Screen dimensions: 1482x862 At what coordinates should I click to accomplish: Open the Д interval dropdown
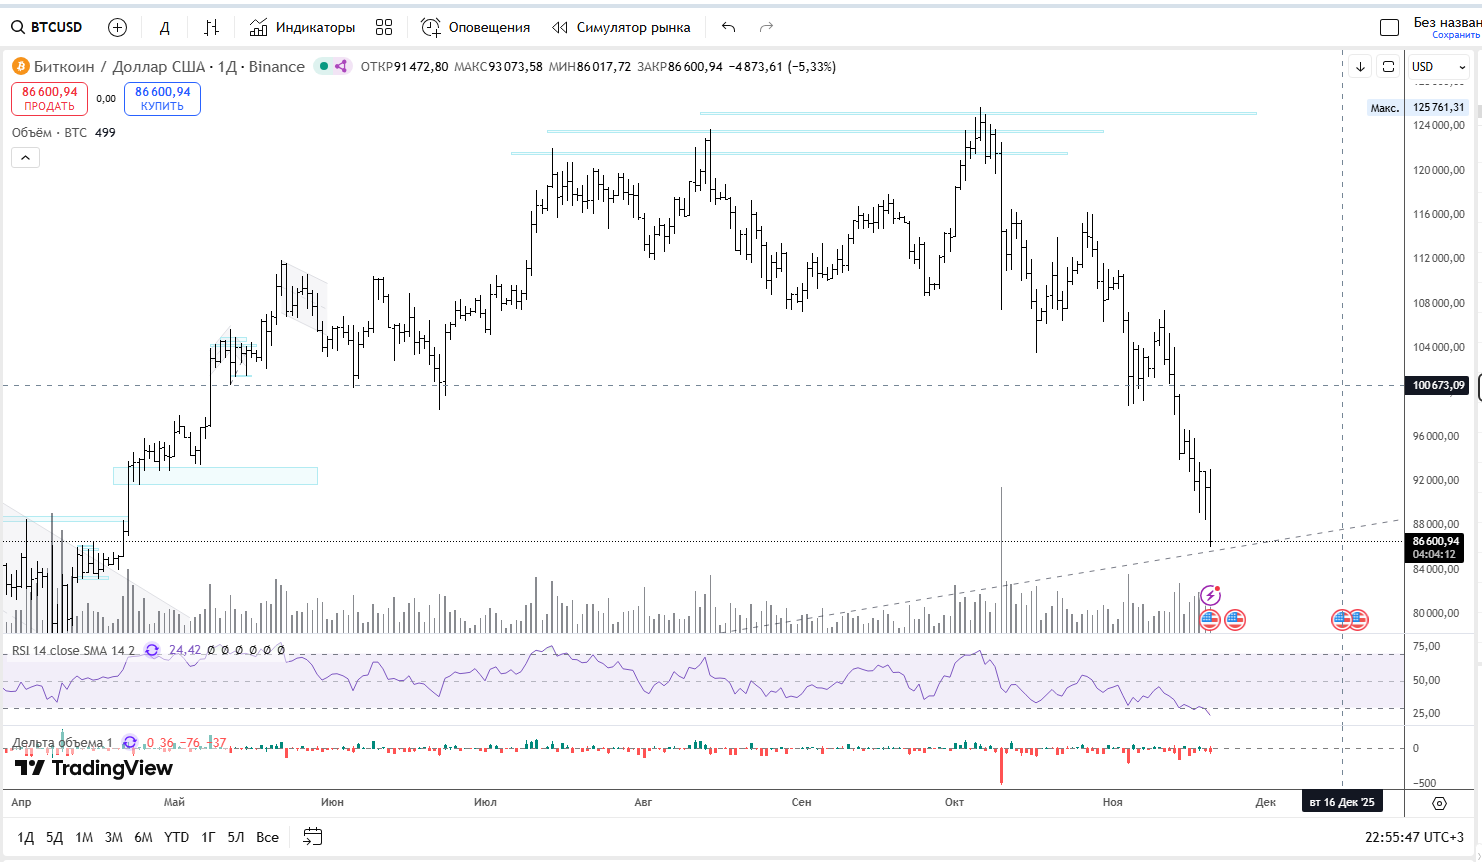(164, 27)
